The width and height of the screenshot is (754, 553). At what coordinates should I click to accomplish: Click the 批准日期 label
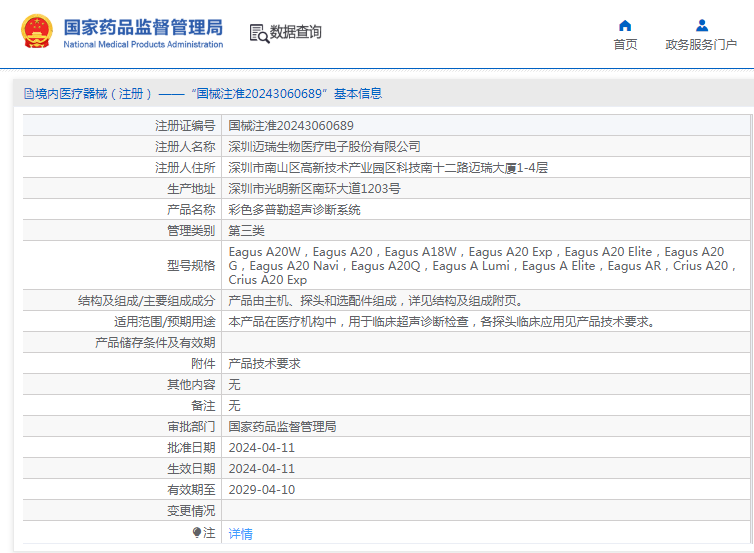pyautogui.click(x=191, y=448)
